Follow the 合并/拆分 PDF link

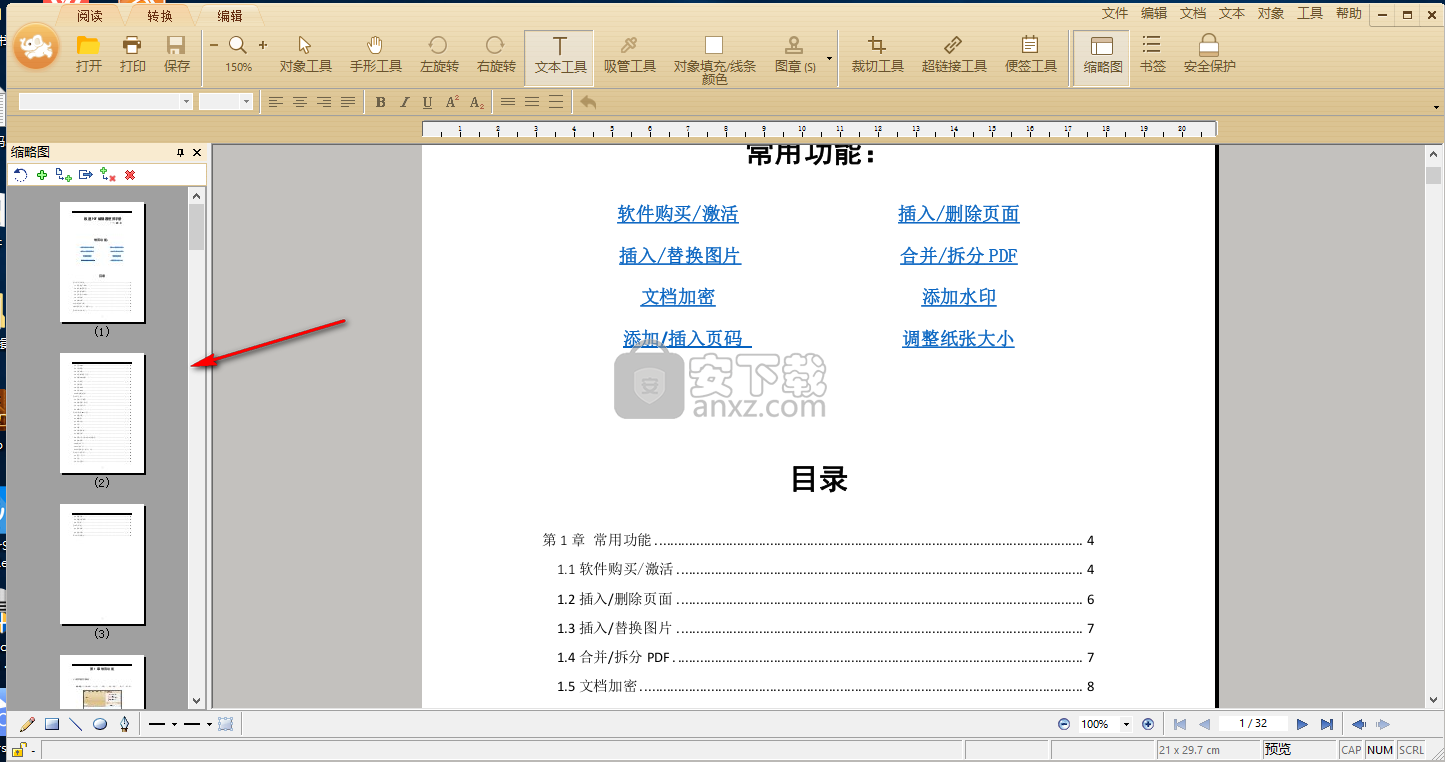tap(959, 256)
